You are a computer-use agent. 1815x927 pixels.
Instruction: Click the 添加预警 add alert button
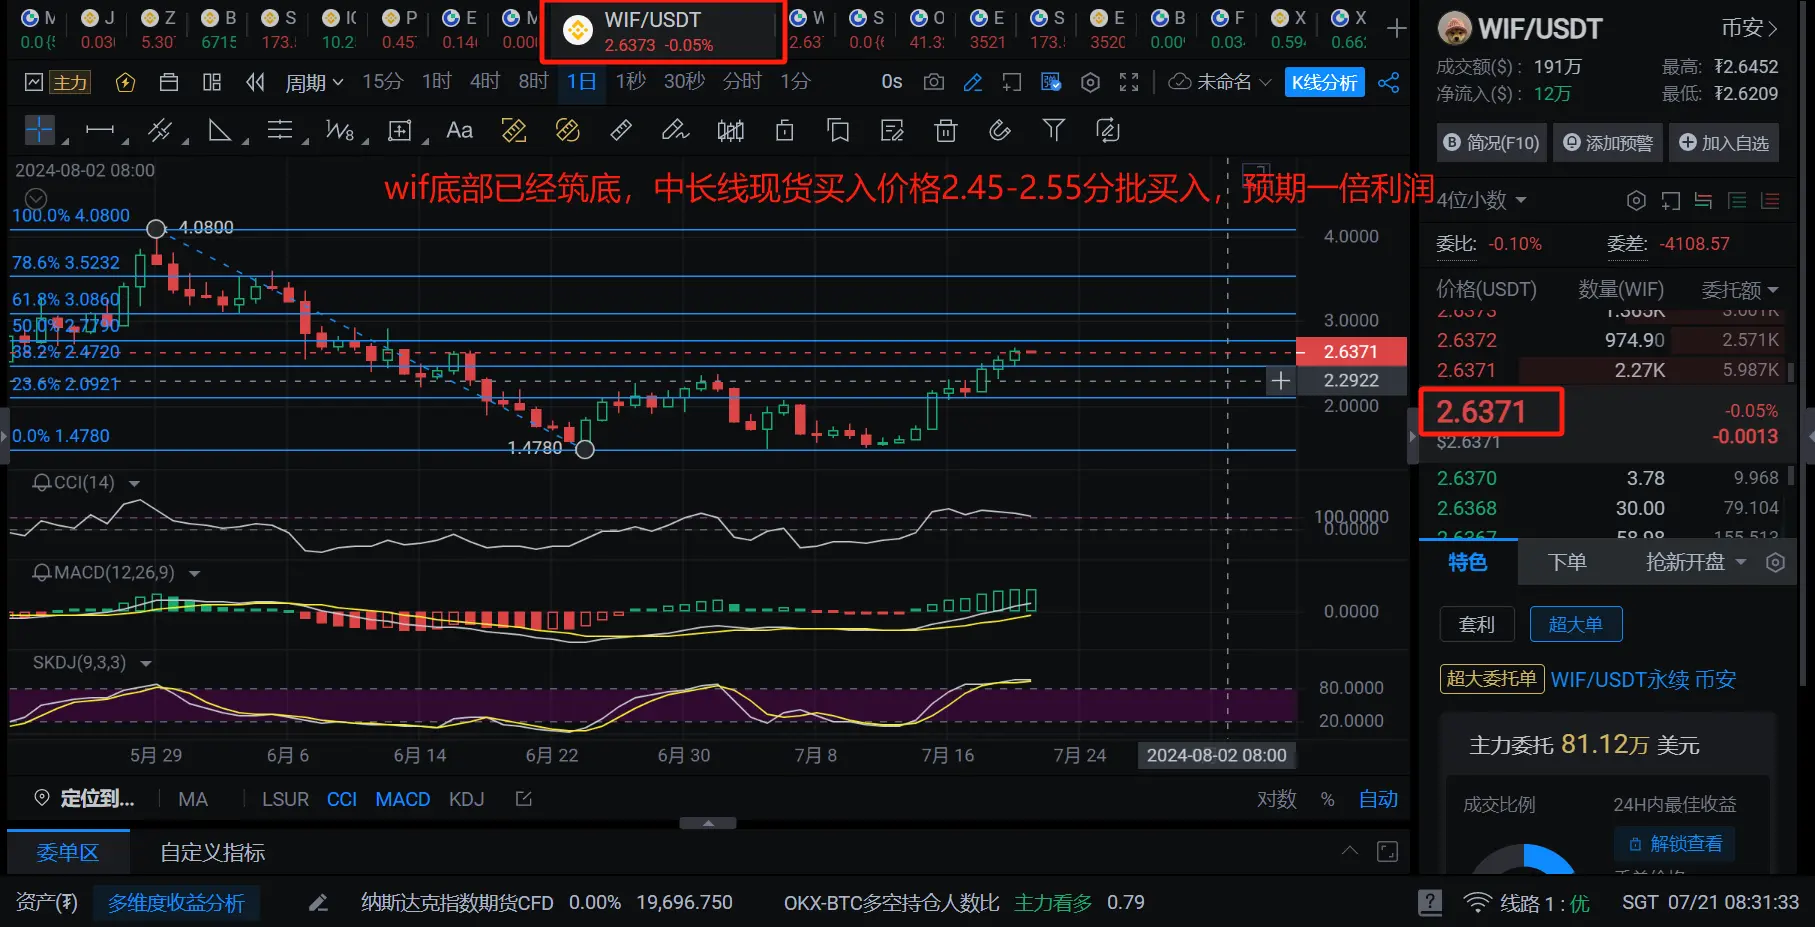pyautogui.click(x=1608, y=143)
